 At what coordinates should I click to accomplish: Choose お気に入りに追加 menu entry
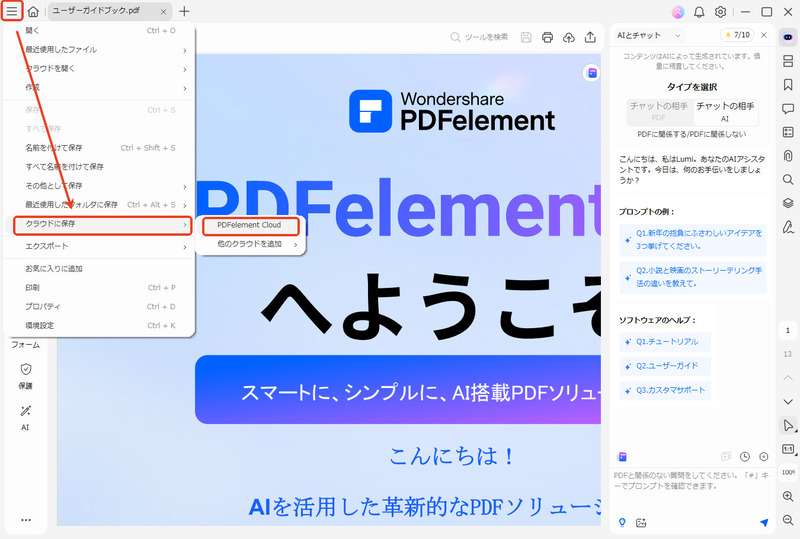tap(99, 268)
